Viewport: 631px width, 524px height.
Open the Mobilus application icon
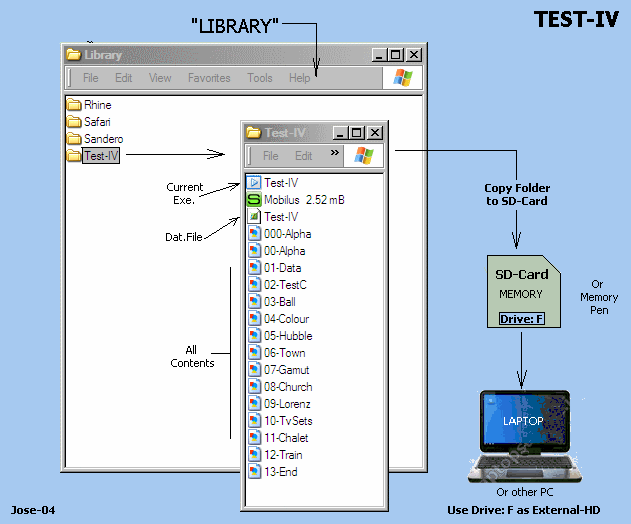pos(254,200)
